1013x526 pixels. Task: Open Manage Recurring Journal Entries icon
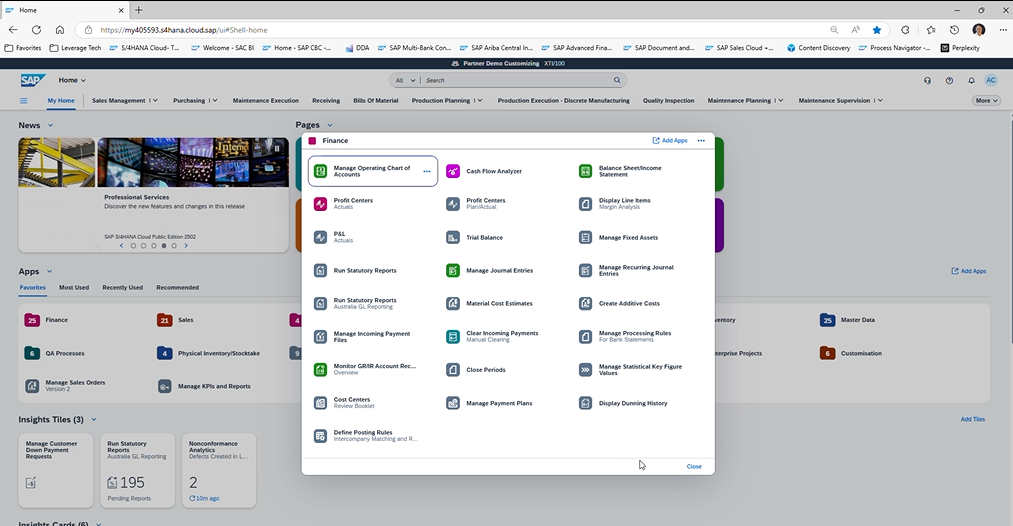(x=585, y=270)
